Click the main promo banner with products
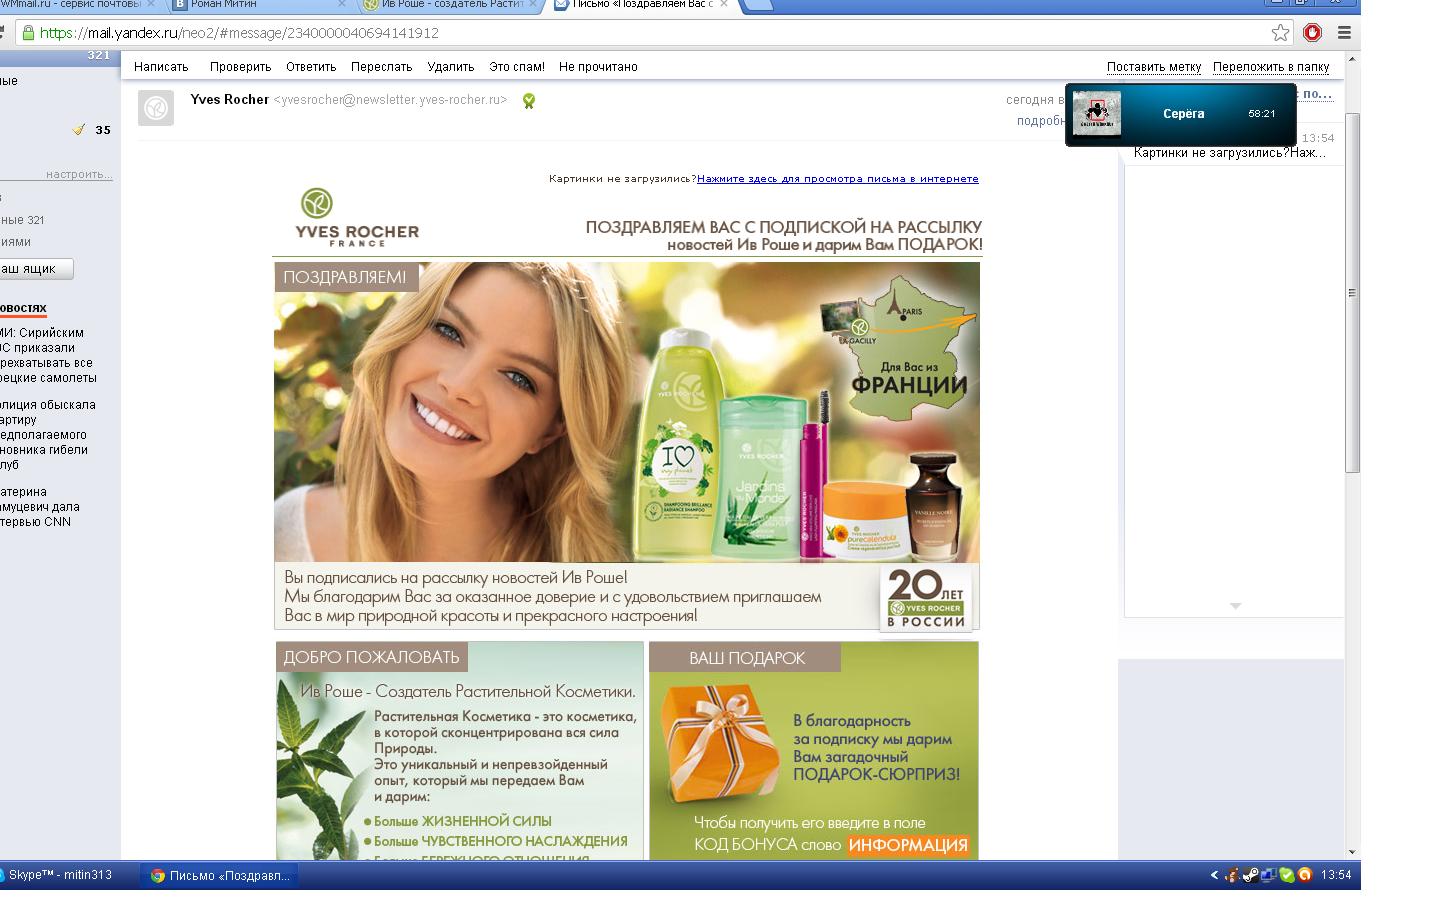 [627, 412]
